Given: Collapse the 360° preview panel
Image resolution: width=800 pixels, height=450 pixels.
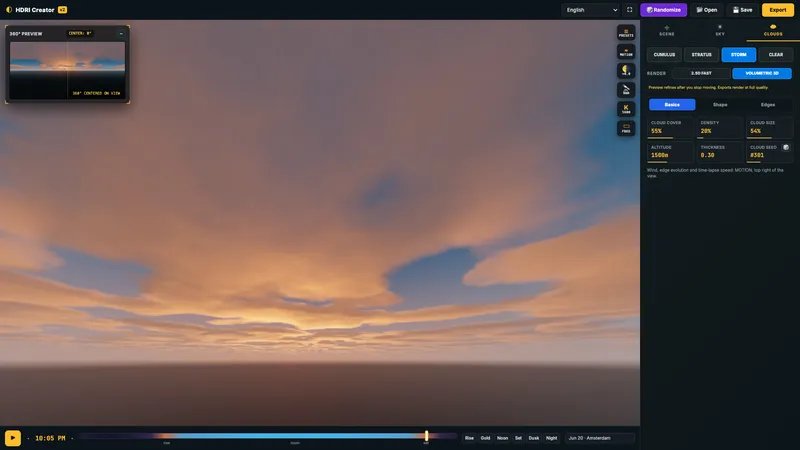Looking at the screenshot, I should click(x=121, y=34).
